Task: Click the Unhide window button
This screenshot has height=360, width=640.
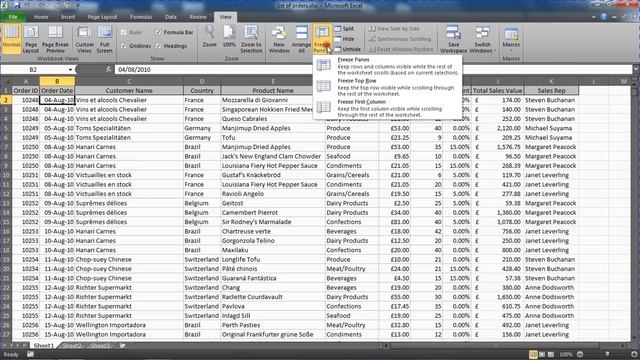Action: [x=347, y=49]
